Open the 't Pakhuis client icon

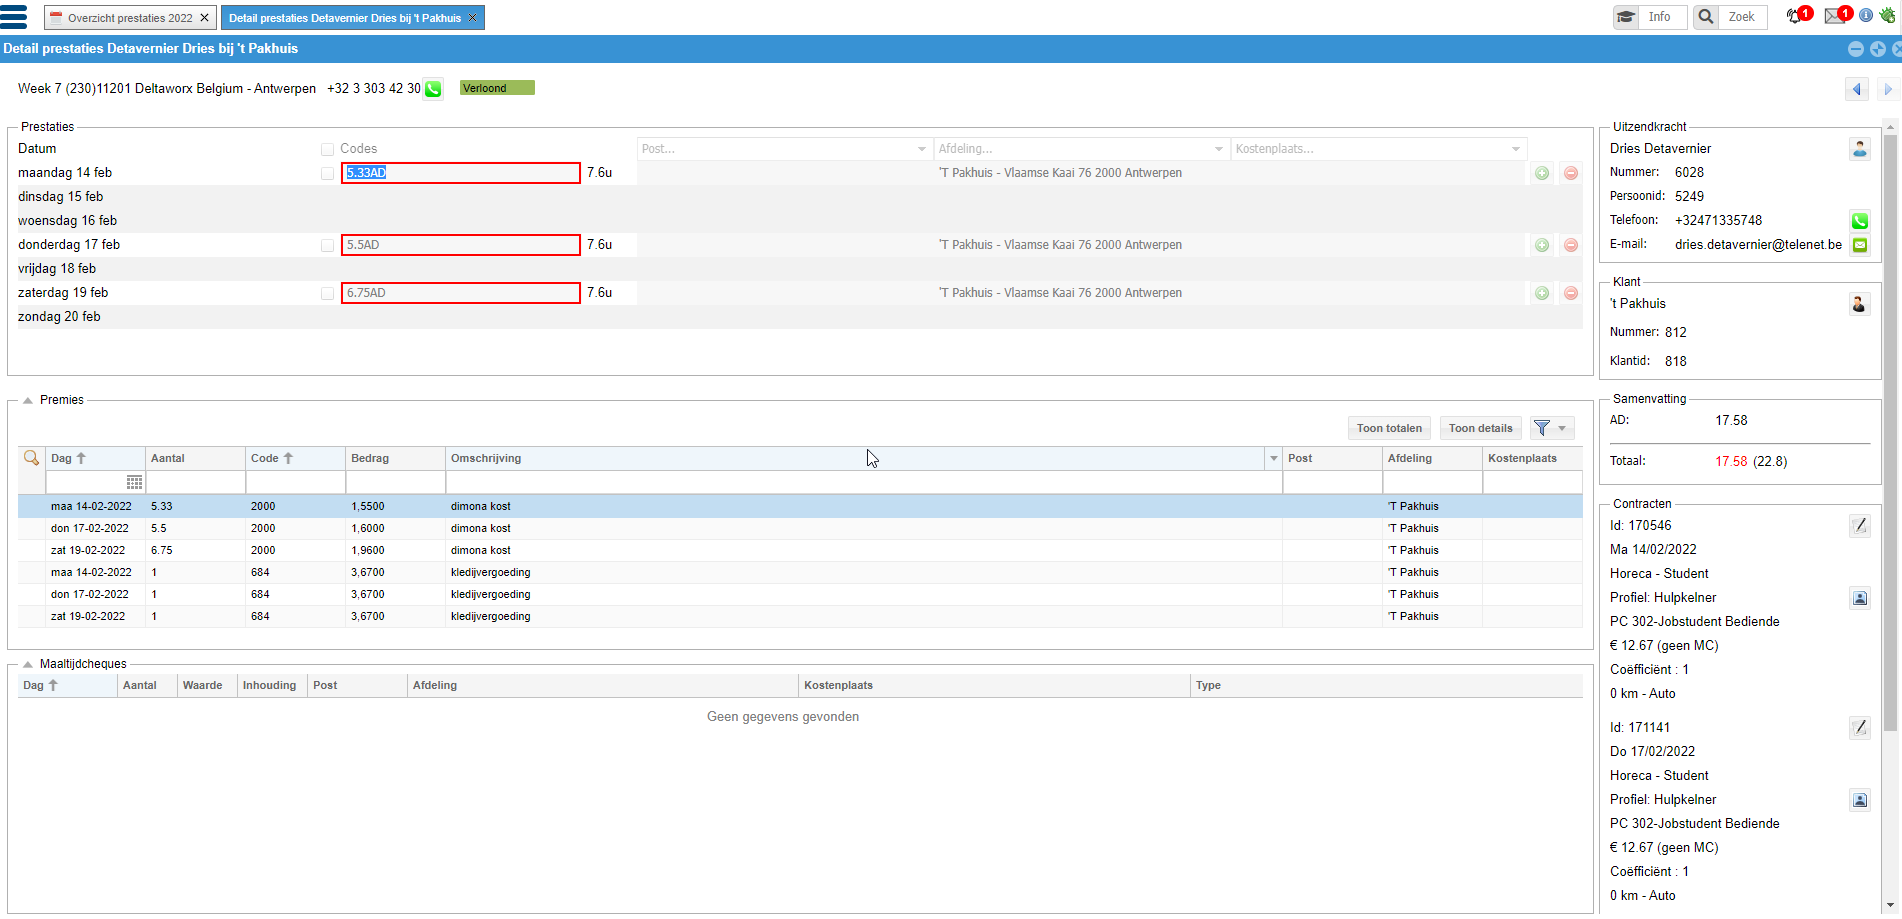(1859, 304)
